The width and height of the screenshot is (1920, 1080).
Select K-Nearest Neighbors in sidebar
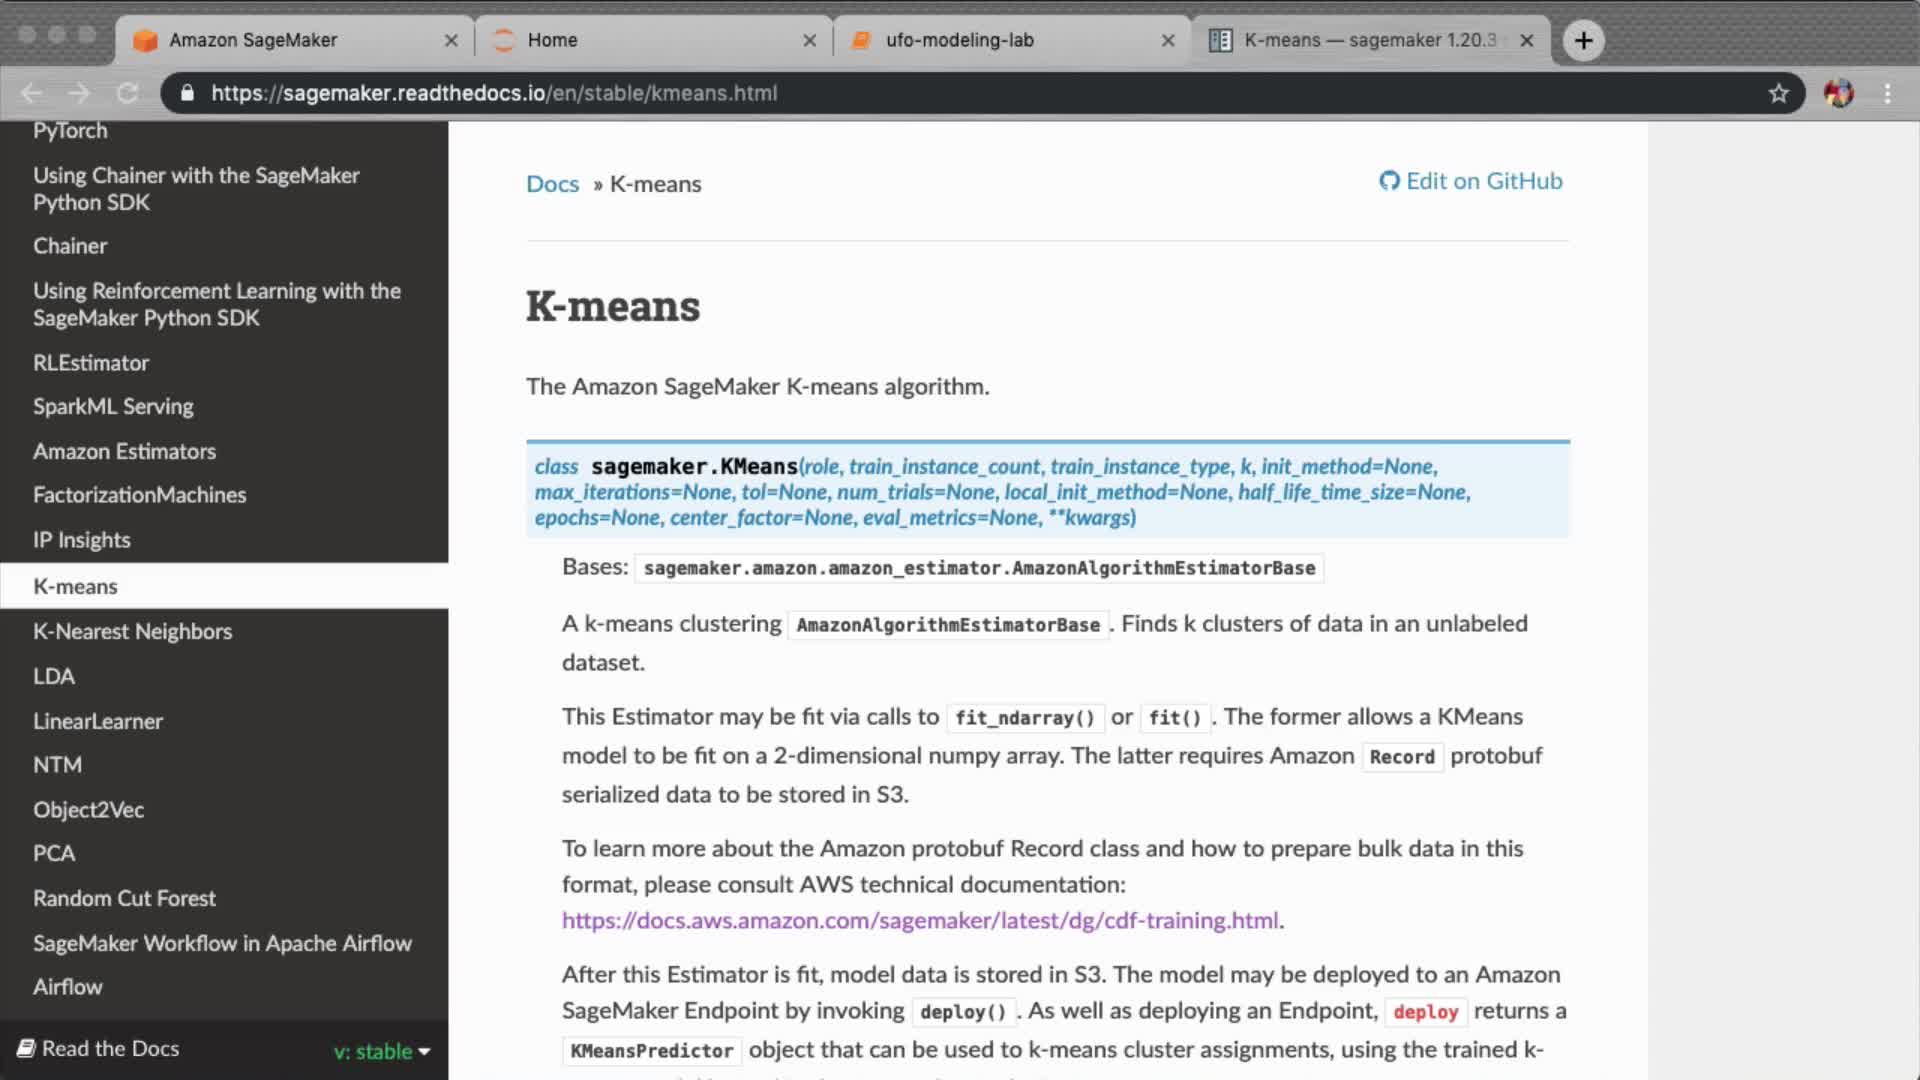[132, 631]
